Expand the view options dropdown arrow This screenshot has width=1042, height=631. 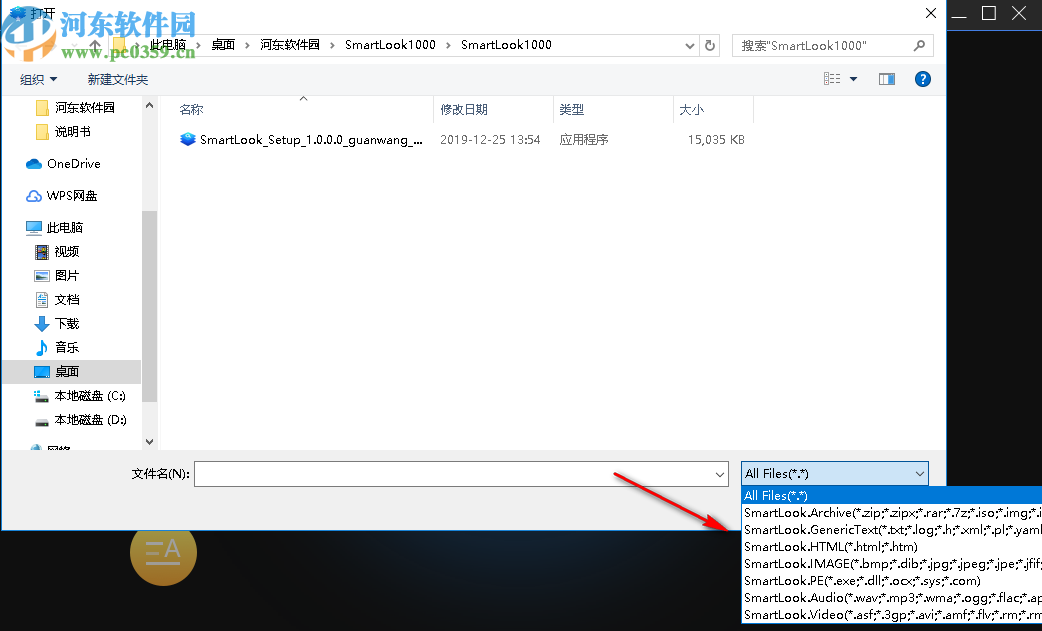pyautogui.click(x=853, y=79)
